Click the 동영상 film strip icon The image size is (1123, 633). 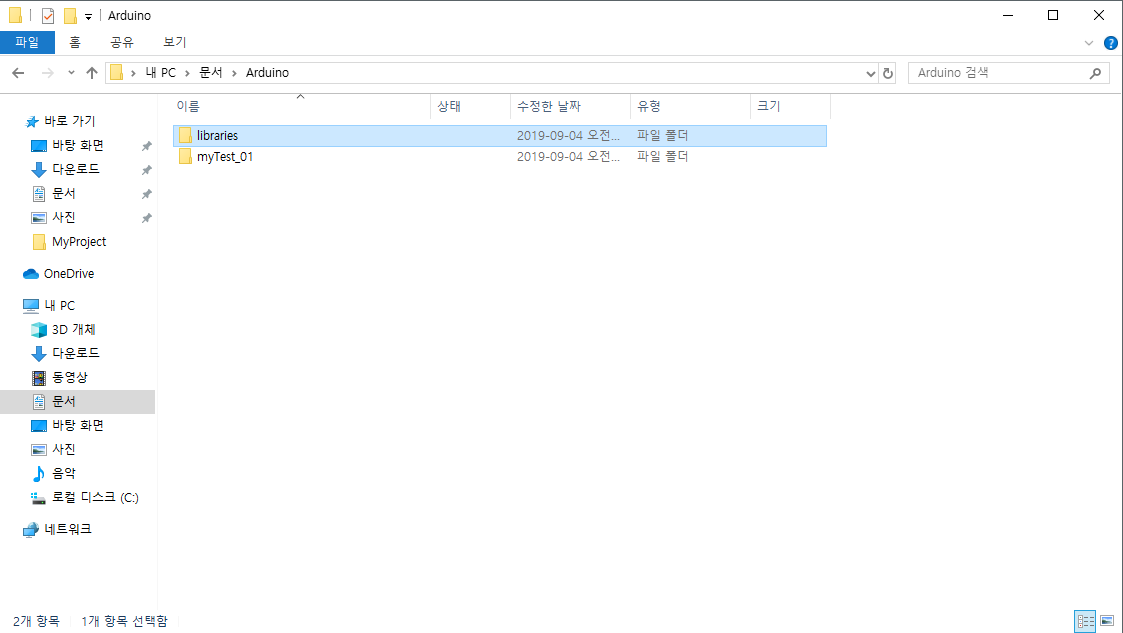click(39, 377)
